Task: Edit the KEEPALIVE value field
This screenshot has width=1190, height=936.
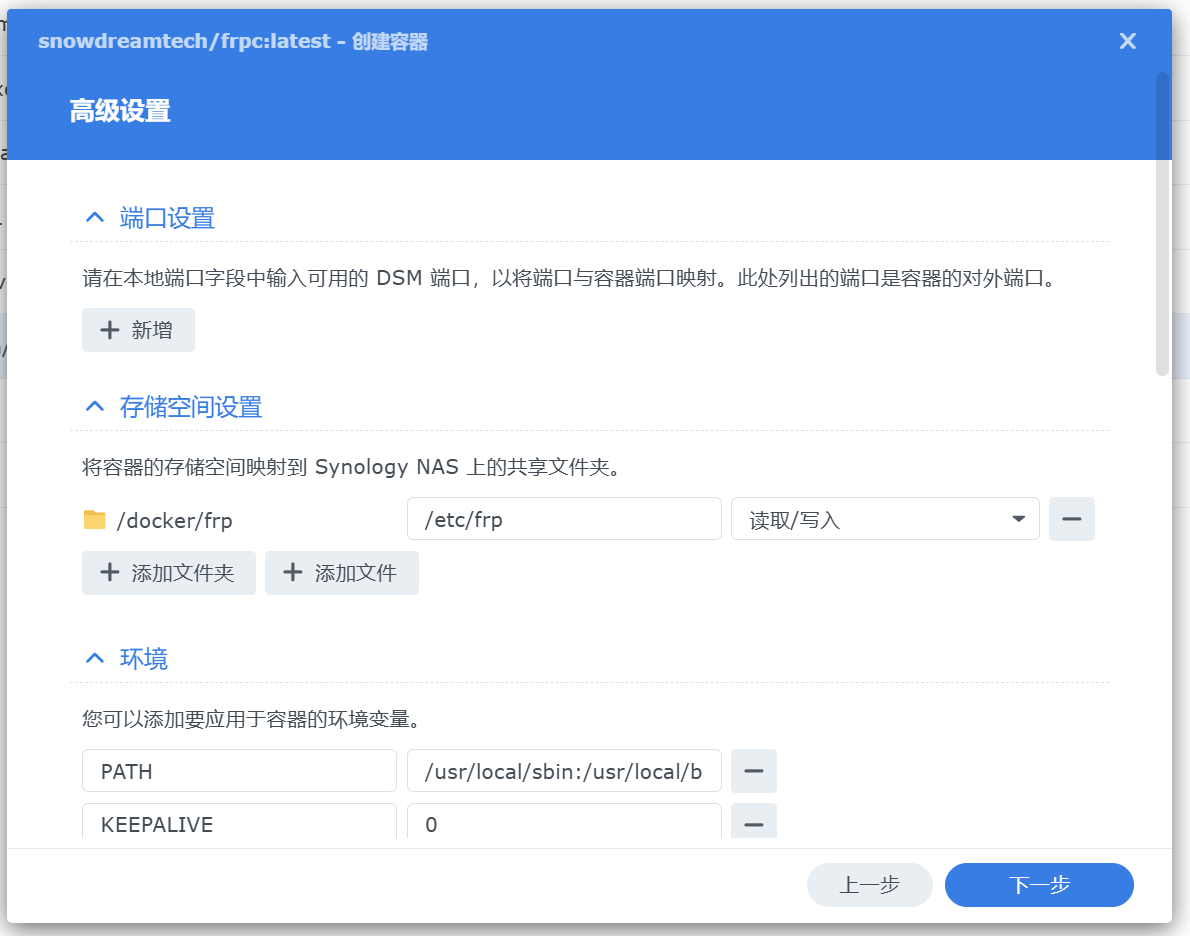Action: pyautogui.click(x=563, y=824)
